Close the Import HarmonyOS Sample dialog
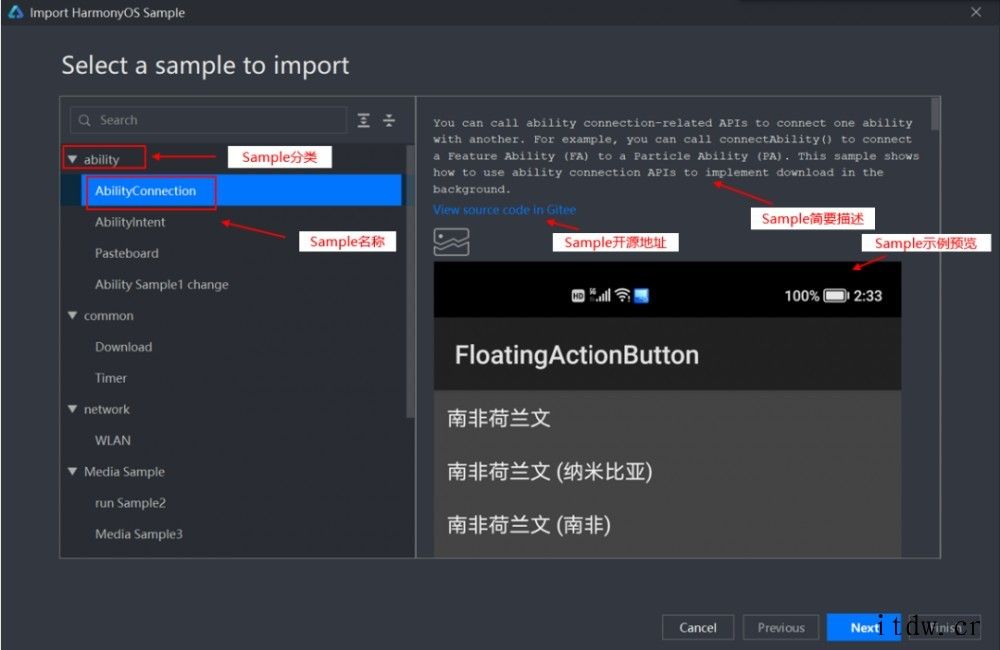The width and height of the screenshot is (1000, 650). (976, 12)
